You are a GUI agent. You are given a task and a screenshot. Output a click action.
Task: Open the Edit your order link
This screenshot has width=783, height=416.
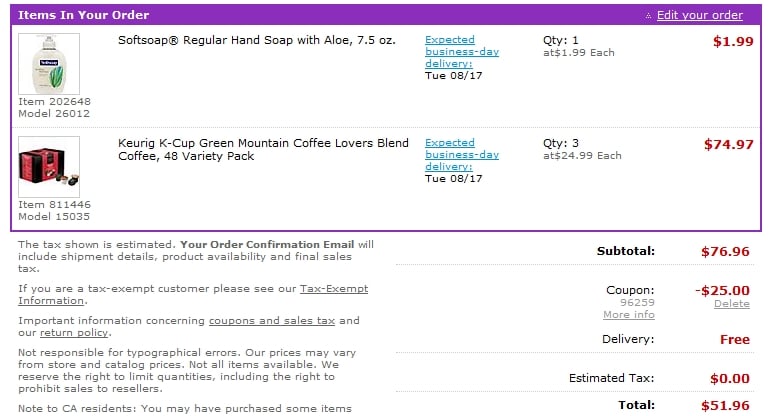click(x=699, y=15)
